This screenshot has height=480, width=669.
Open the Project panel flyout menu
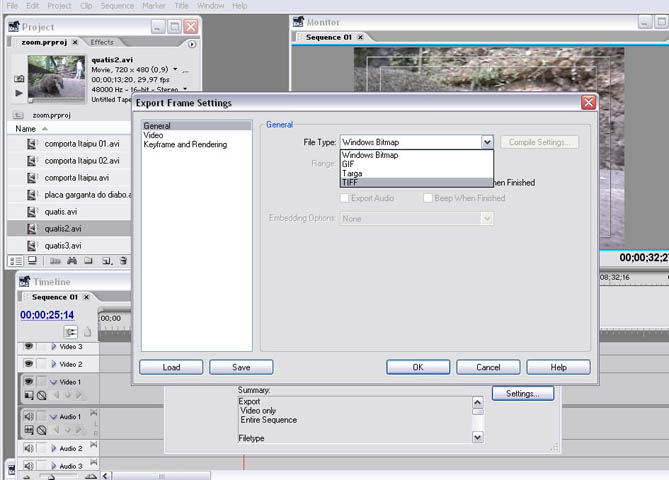[192, 43]
